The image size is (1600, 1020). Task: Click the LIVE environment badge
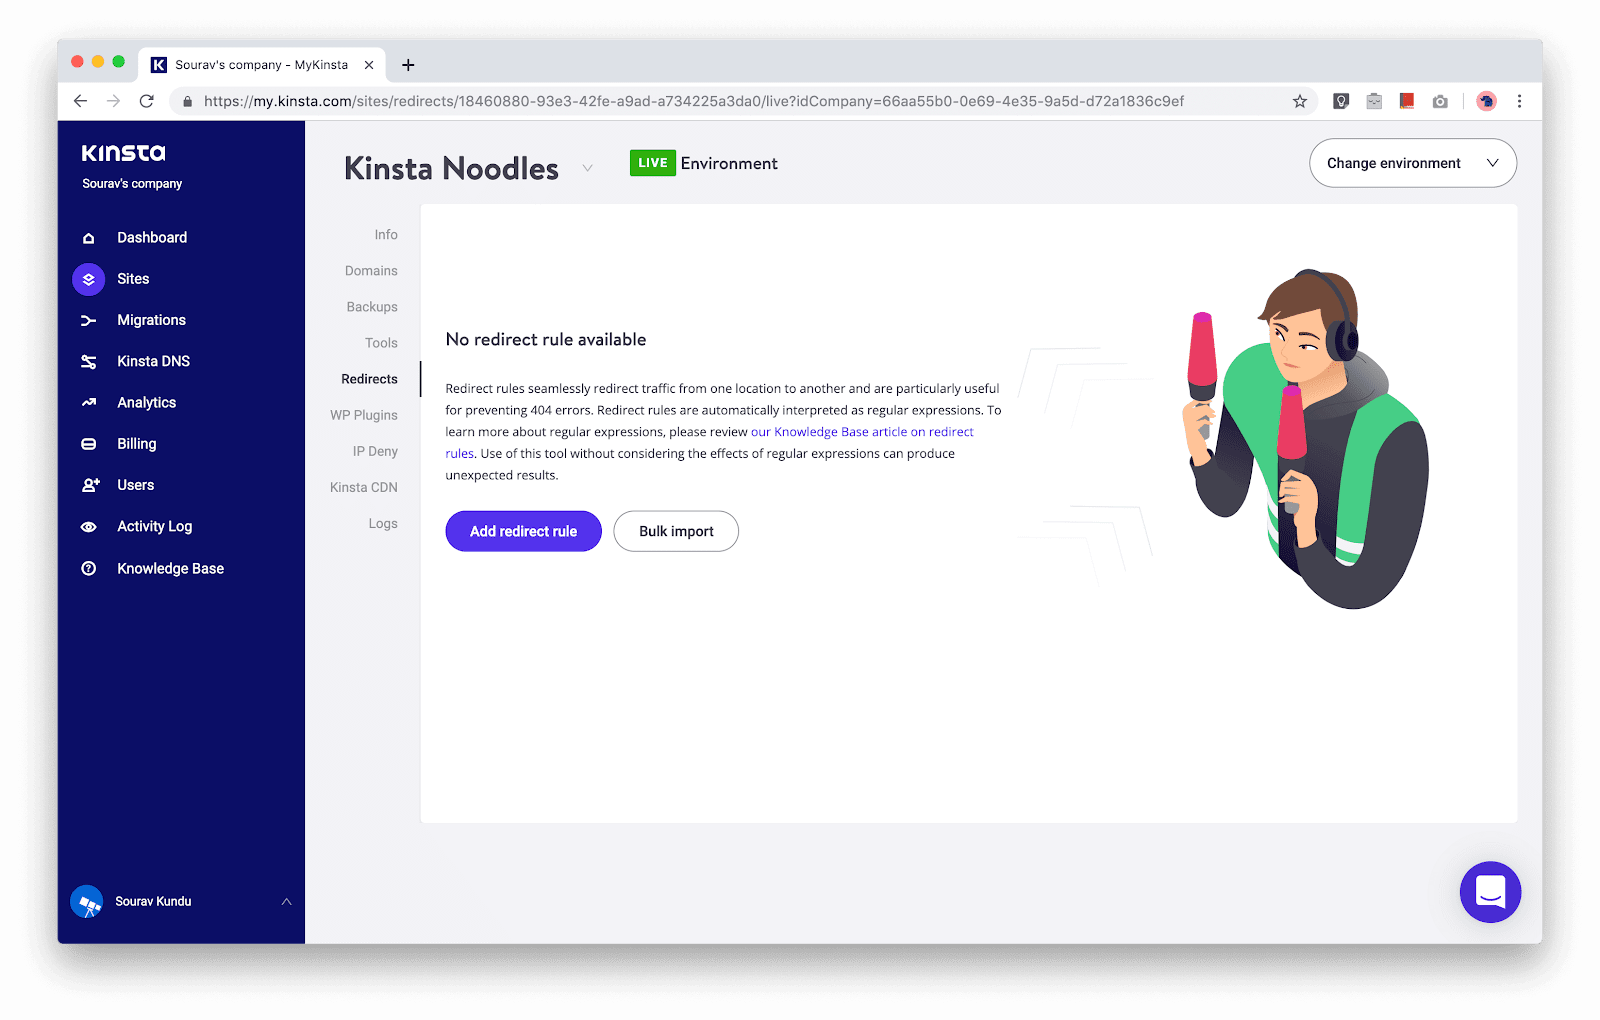[x=652, y=163]
